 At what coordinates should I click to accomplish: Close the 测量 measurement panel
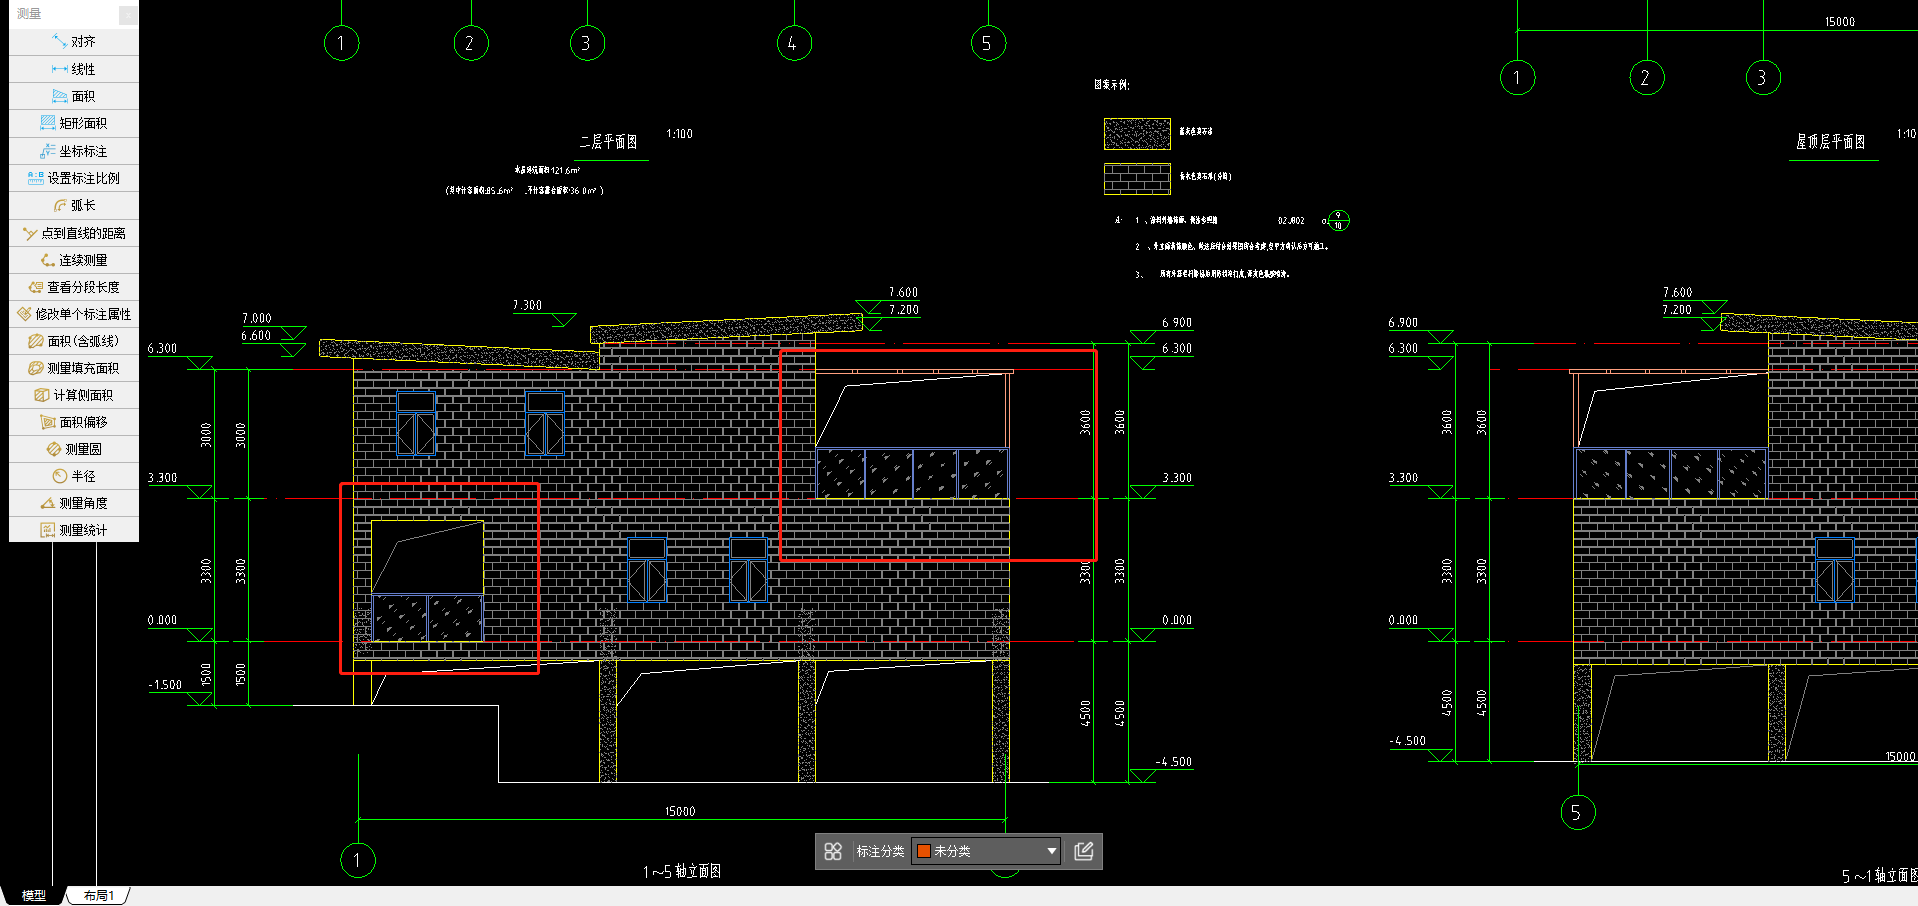point(128,14)
